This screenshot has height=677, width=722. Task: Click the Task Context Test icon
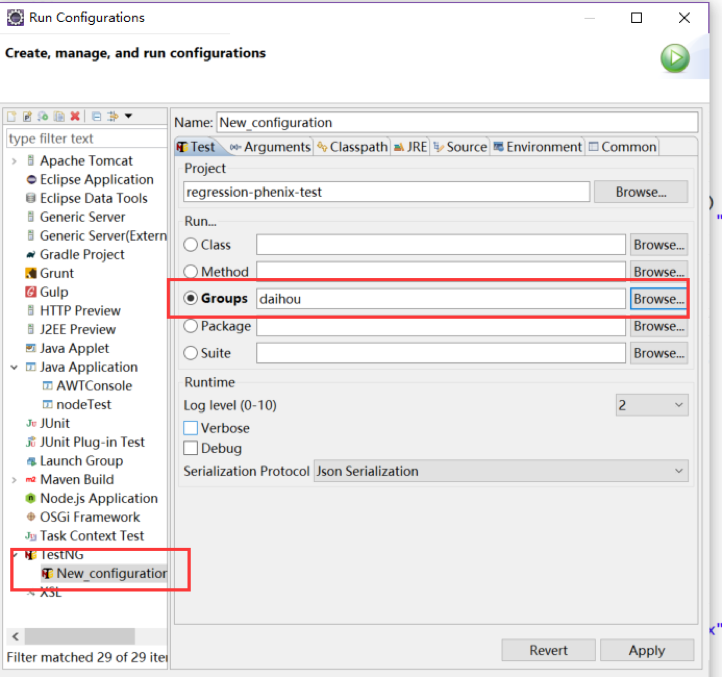(x=31, y=536)
